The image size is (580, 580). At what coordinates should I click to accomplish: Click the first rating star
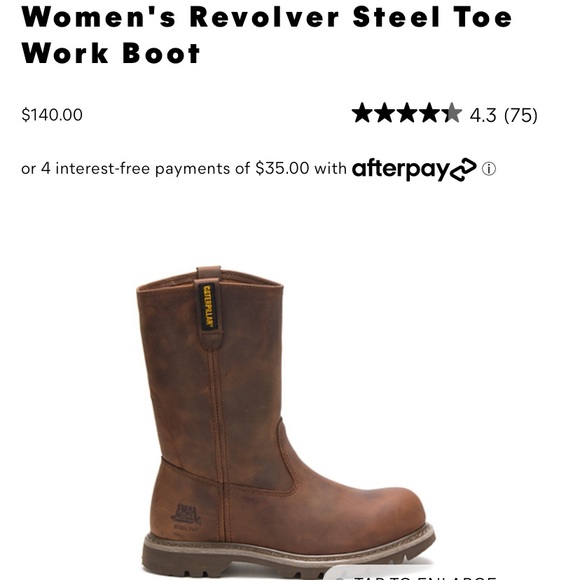tap(362, 113)
